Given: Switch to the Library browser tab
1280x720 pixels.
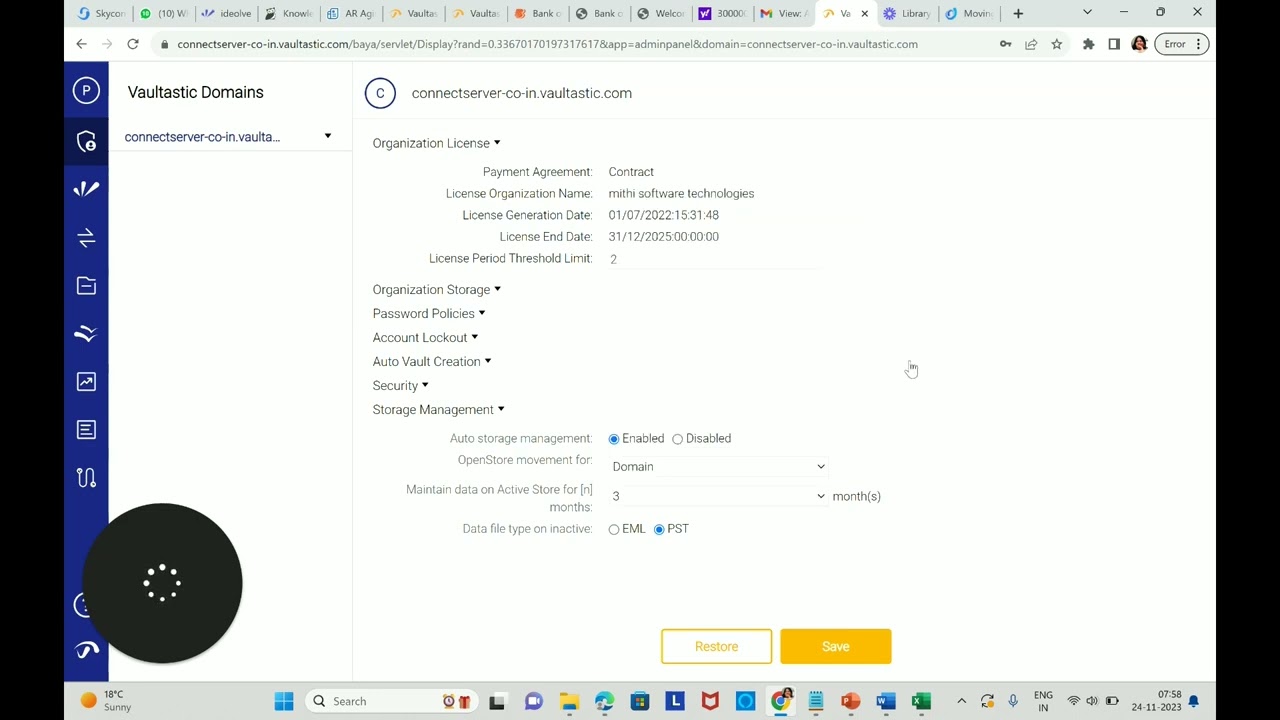Looking at the screenshot, I should [x=906, y=13].
